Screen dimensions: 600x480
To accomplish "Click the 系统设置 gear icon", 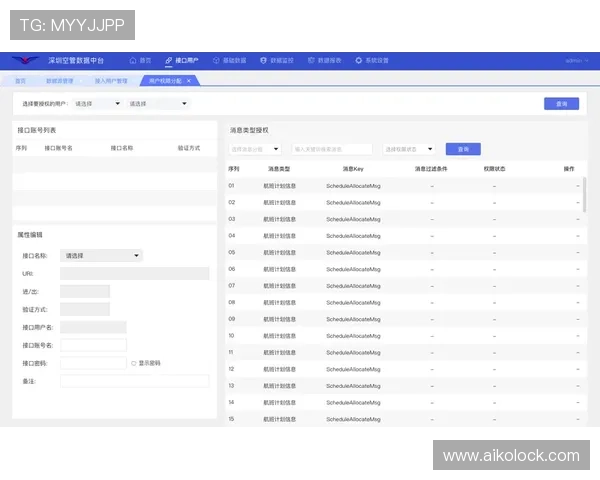I will click(x=359, y=60).
